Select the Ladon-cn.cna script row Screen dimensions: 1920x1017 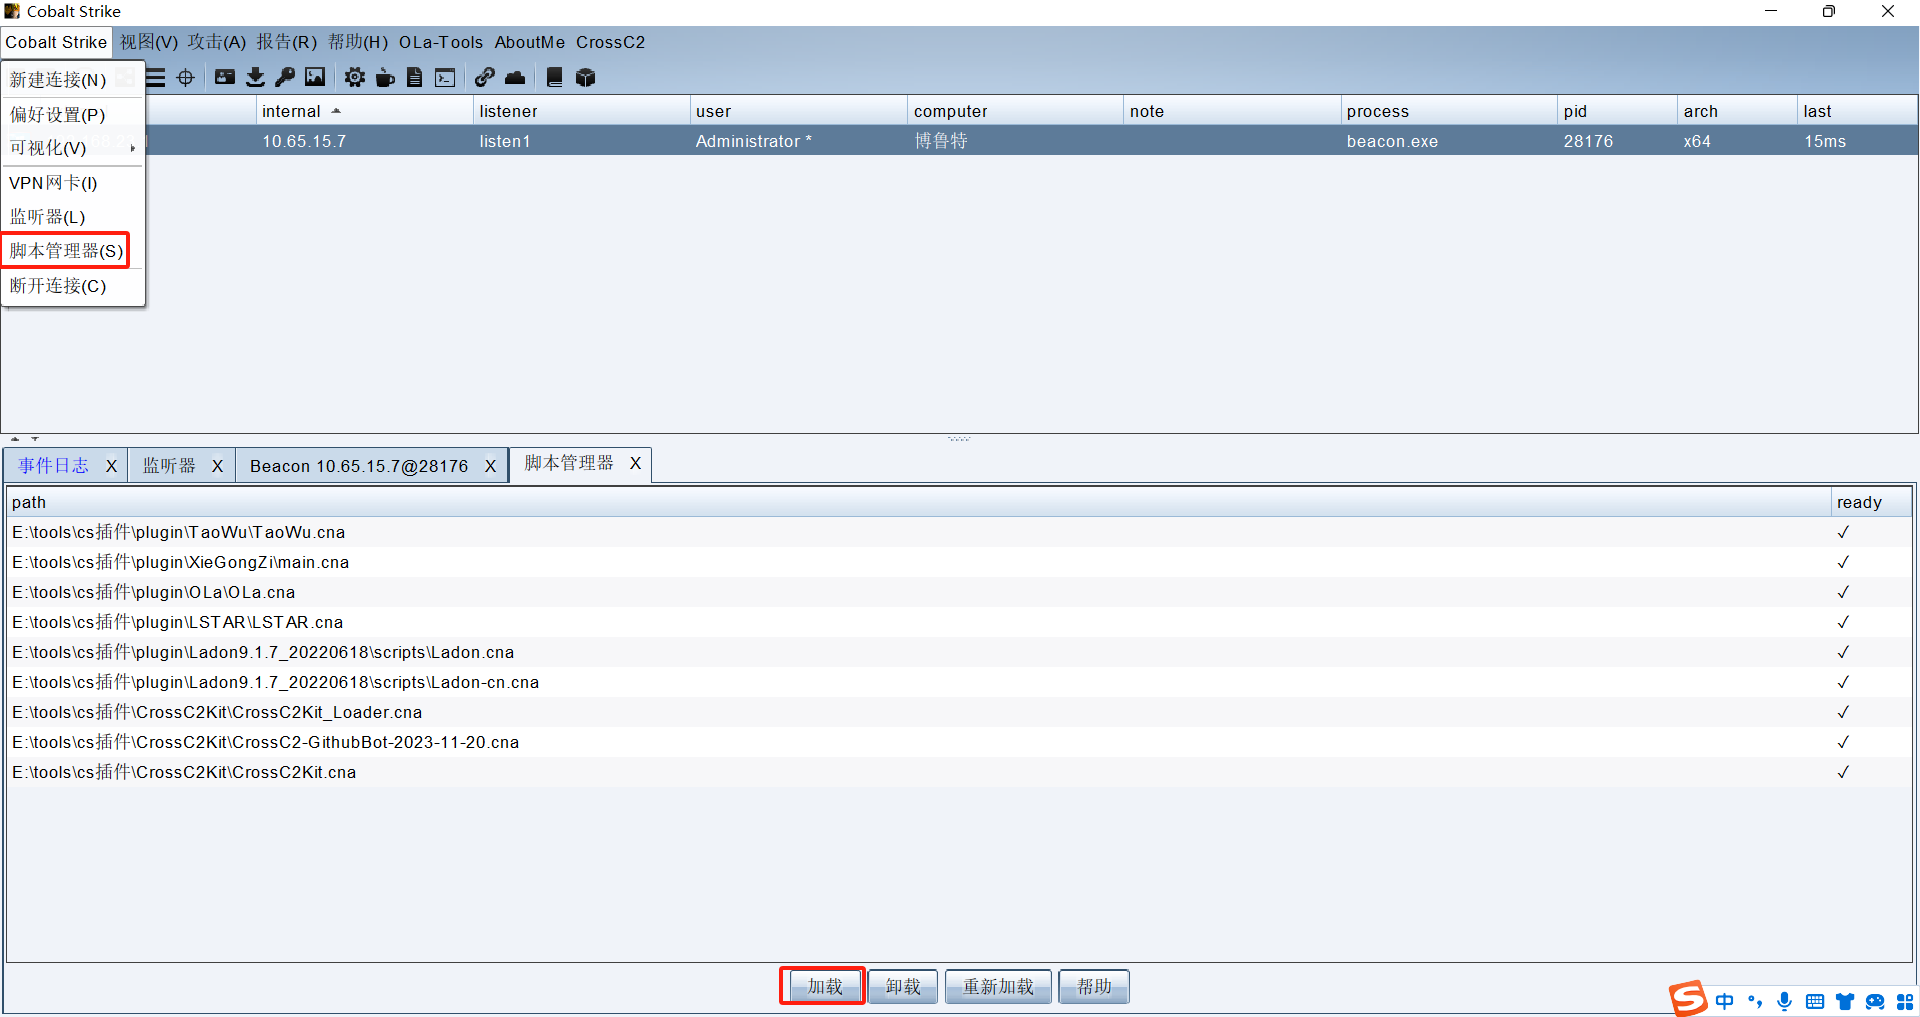(x=959, y=682)
